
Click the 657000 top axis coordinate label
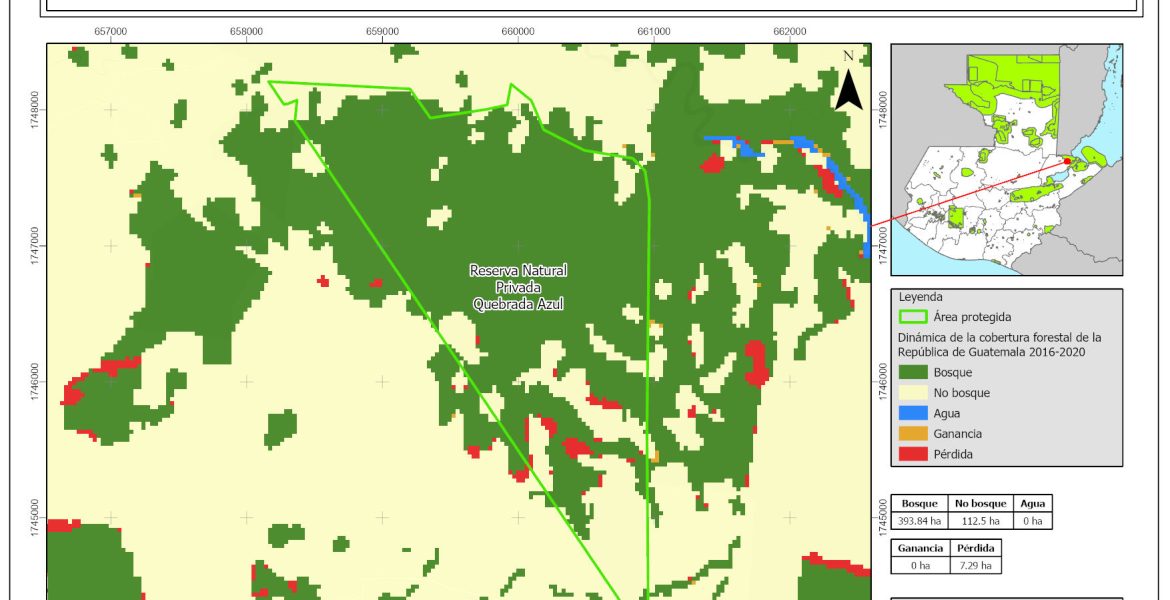point(110,31)
